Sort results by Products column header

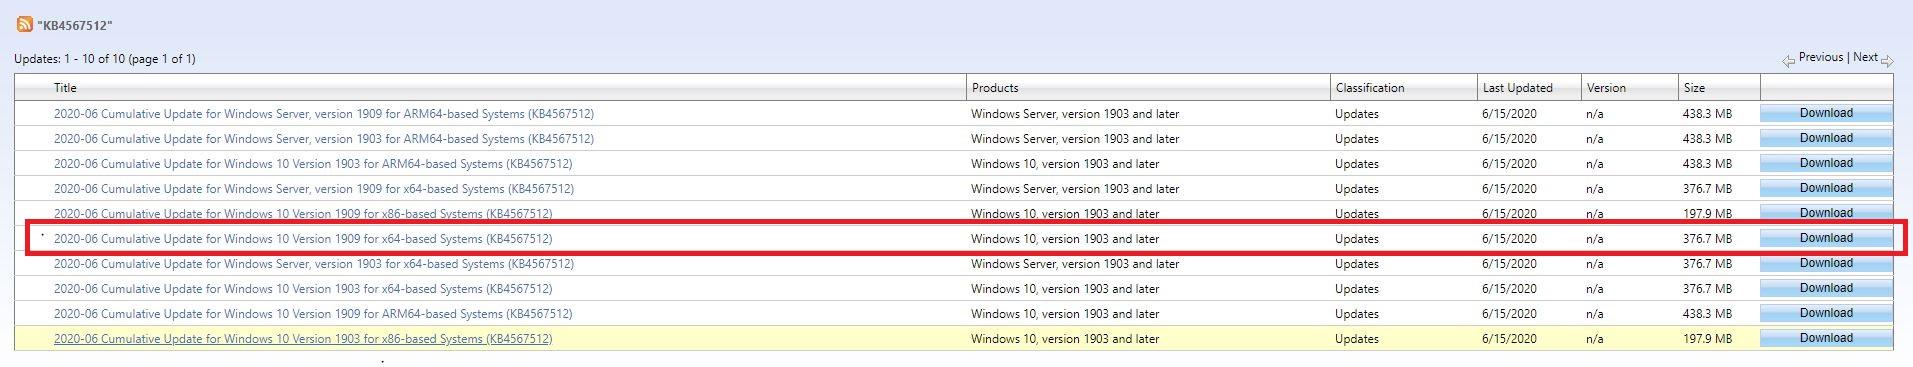995,88
